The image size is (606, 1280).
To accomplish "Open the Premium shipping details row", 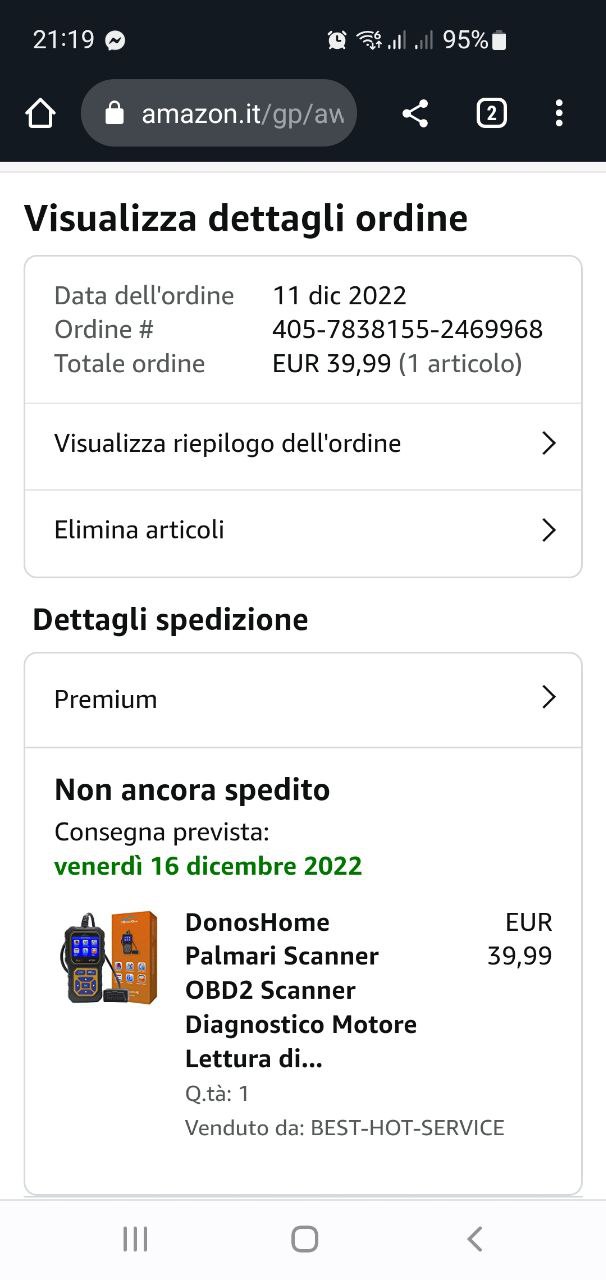I will 303,700.
